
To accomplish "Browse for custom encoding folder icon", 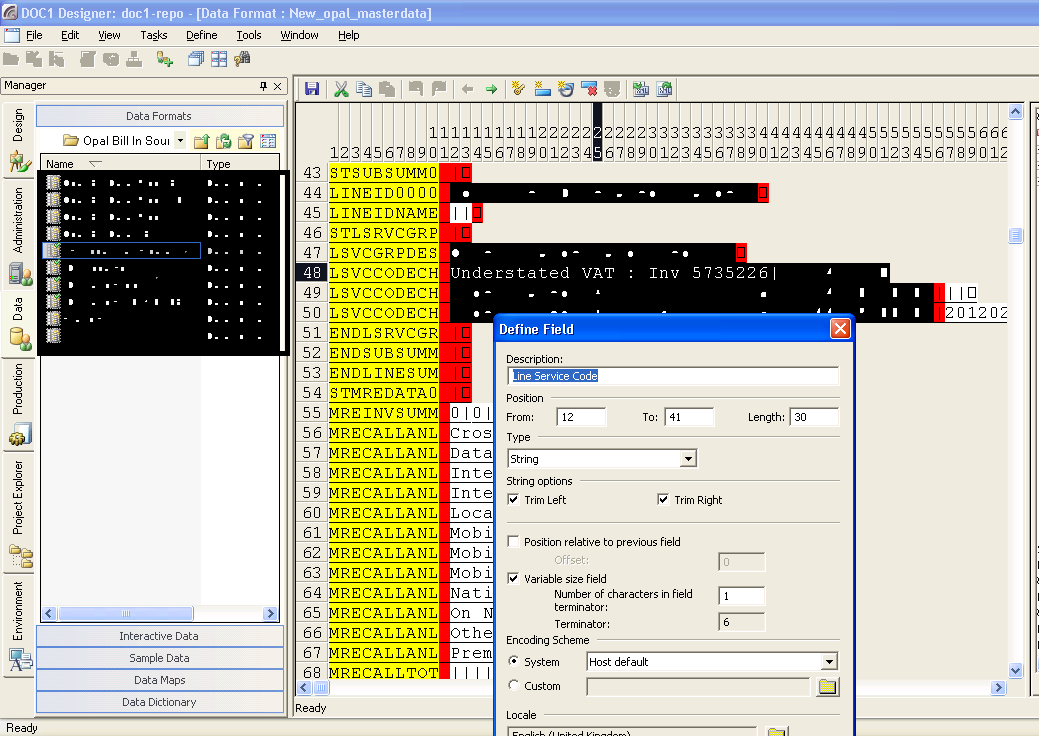I will tap(827, 687).
